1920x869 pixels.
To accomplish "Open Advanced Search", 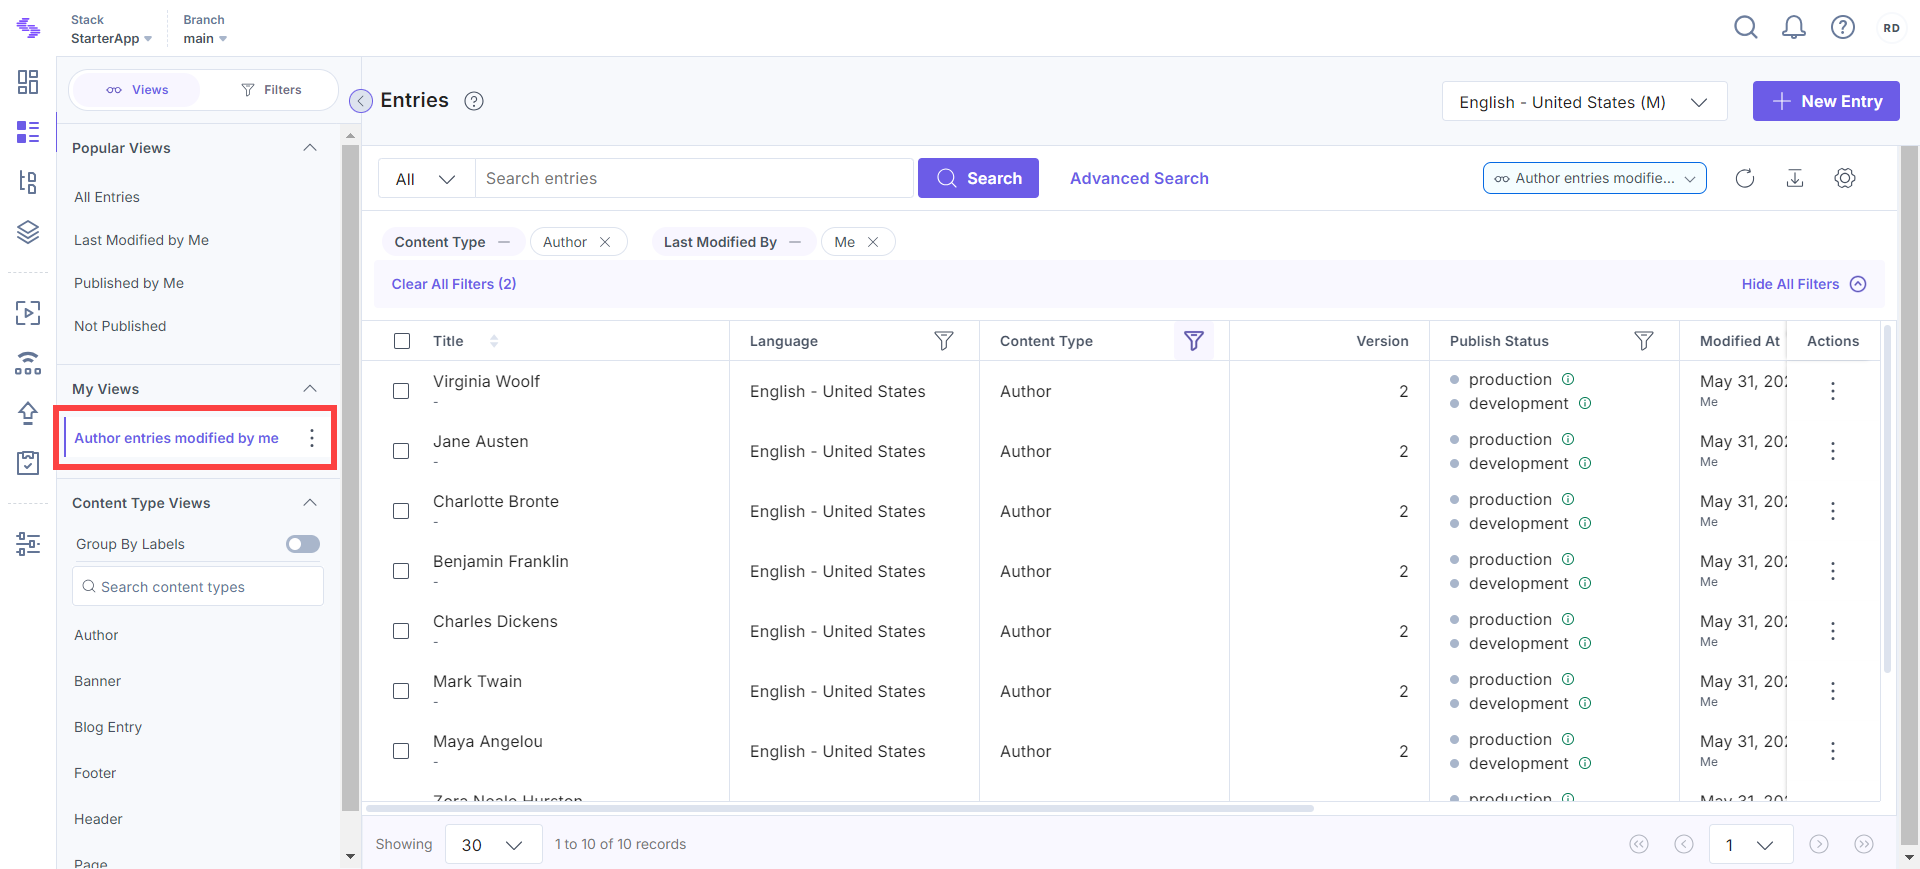I will click(x=1139, y=178).
